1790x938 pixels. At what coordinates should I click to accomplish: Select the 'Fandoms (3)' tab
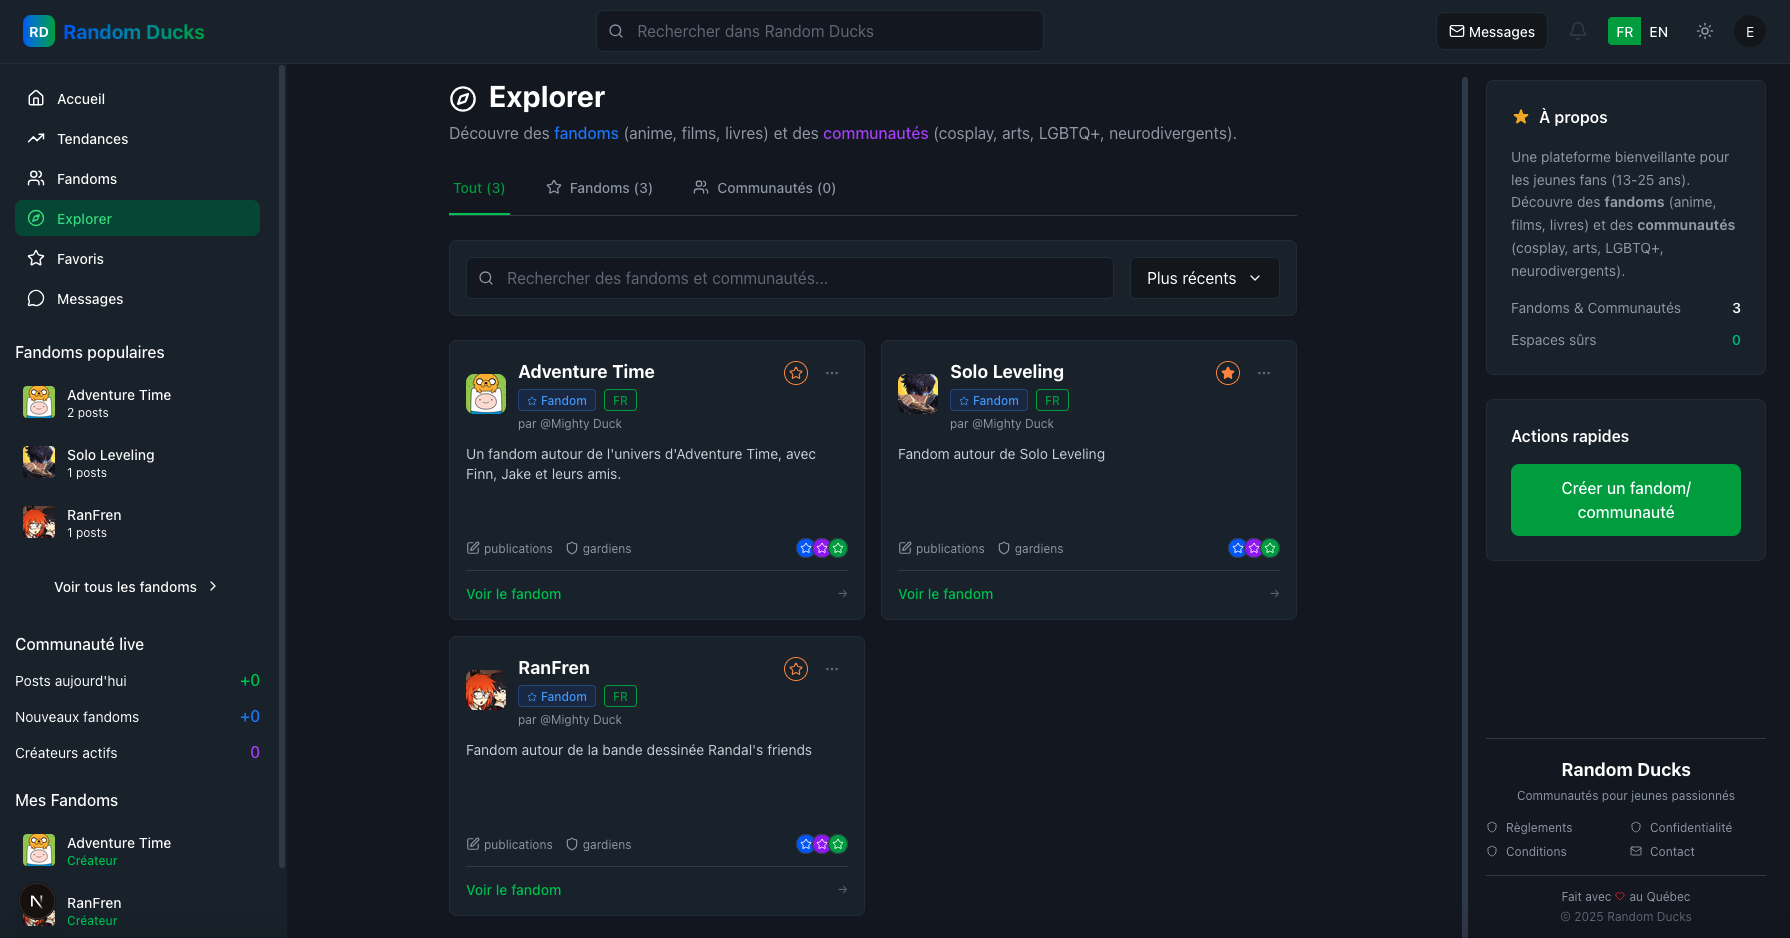(599, 187)
